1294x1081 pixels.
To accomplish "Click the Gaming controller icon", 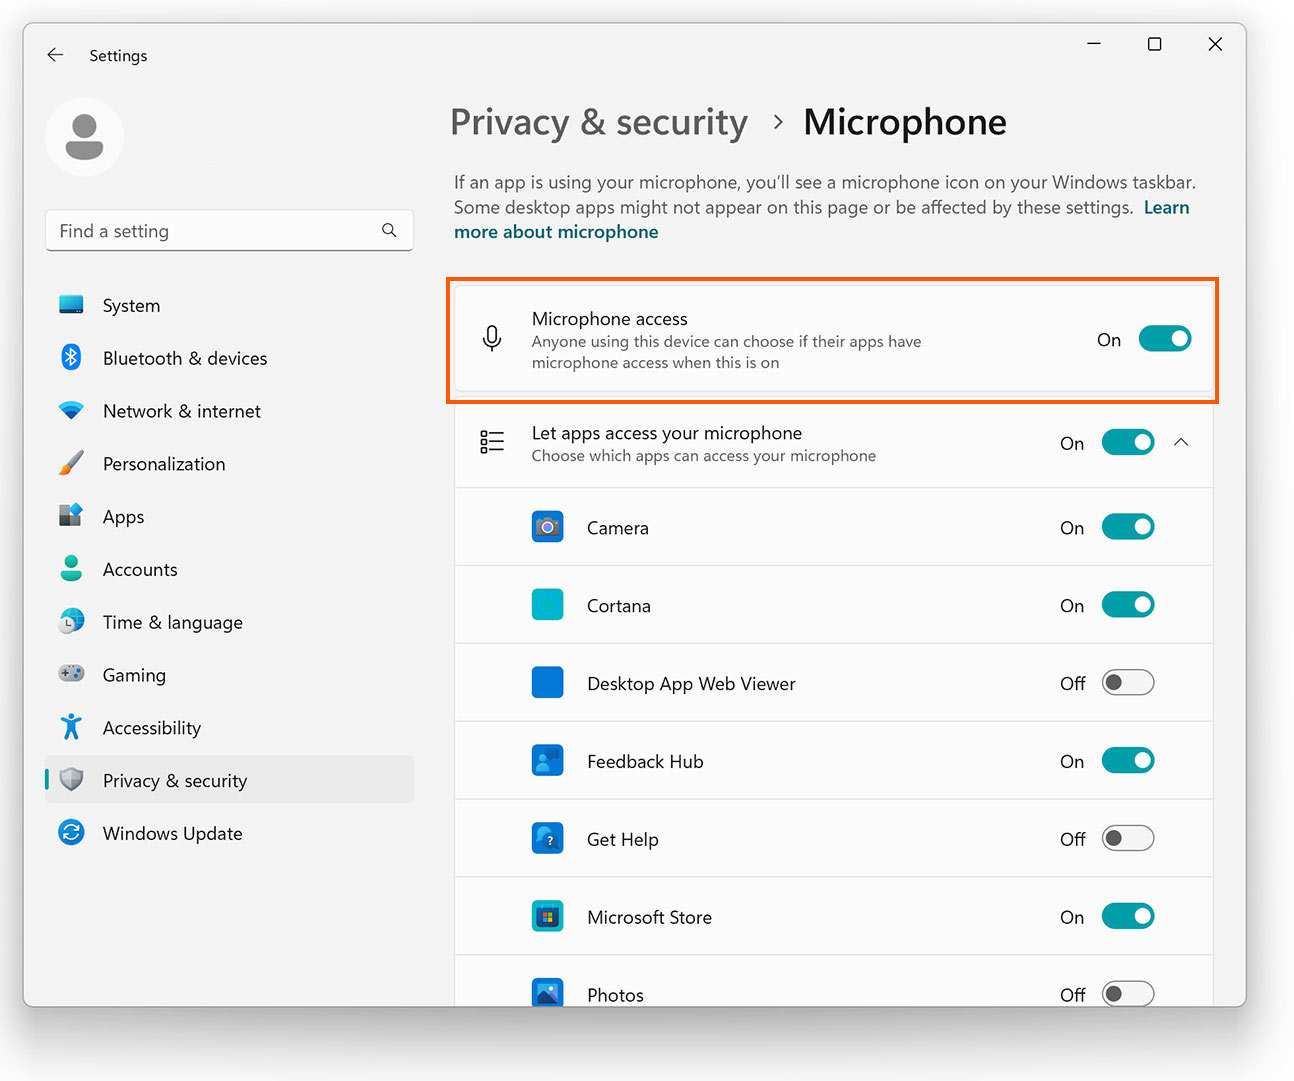I will coord(71,674).
